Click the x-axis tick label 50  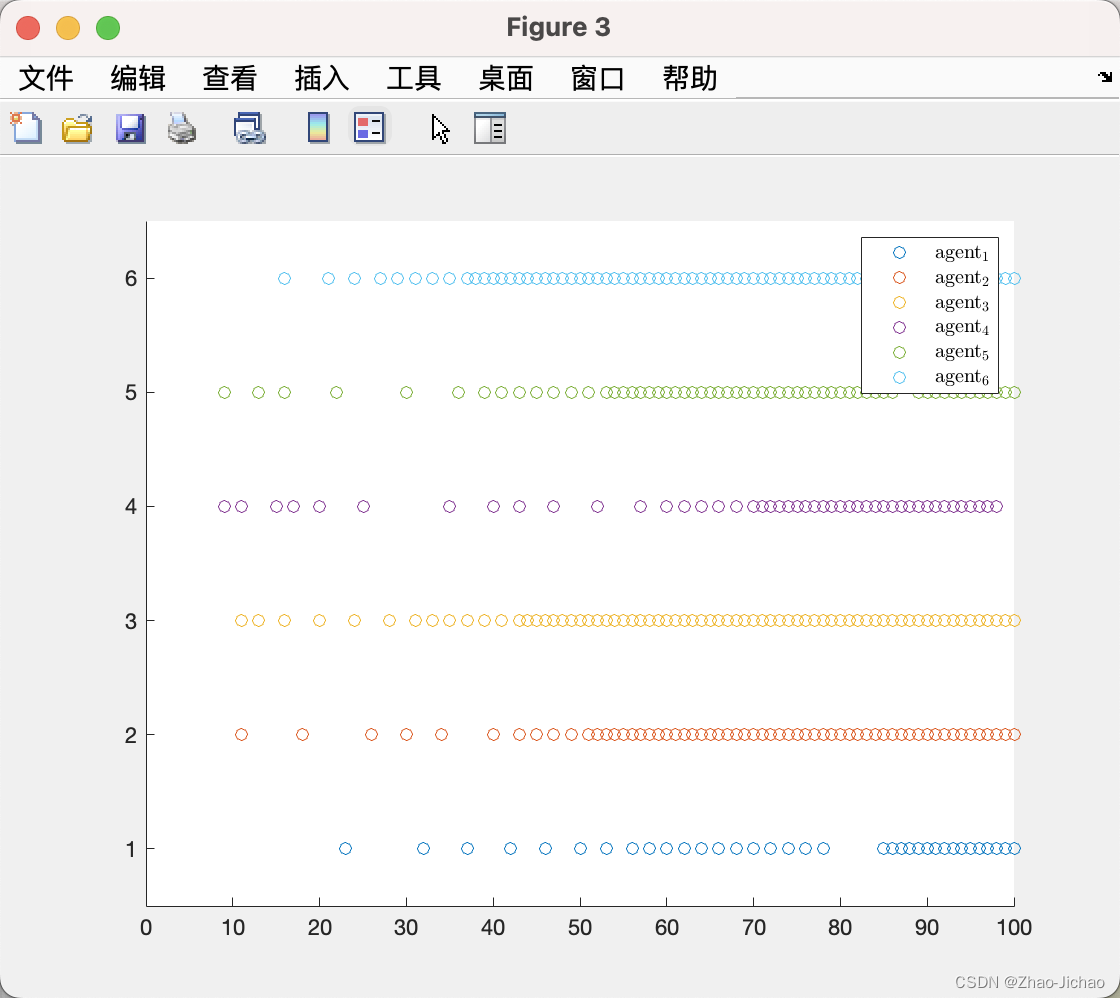(x=580, y=927)
